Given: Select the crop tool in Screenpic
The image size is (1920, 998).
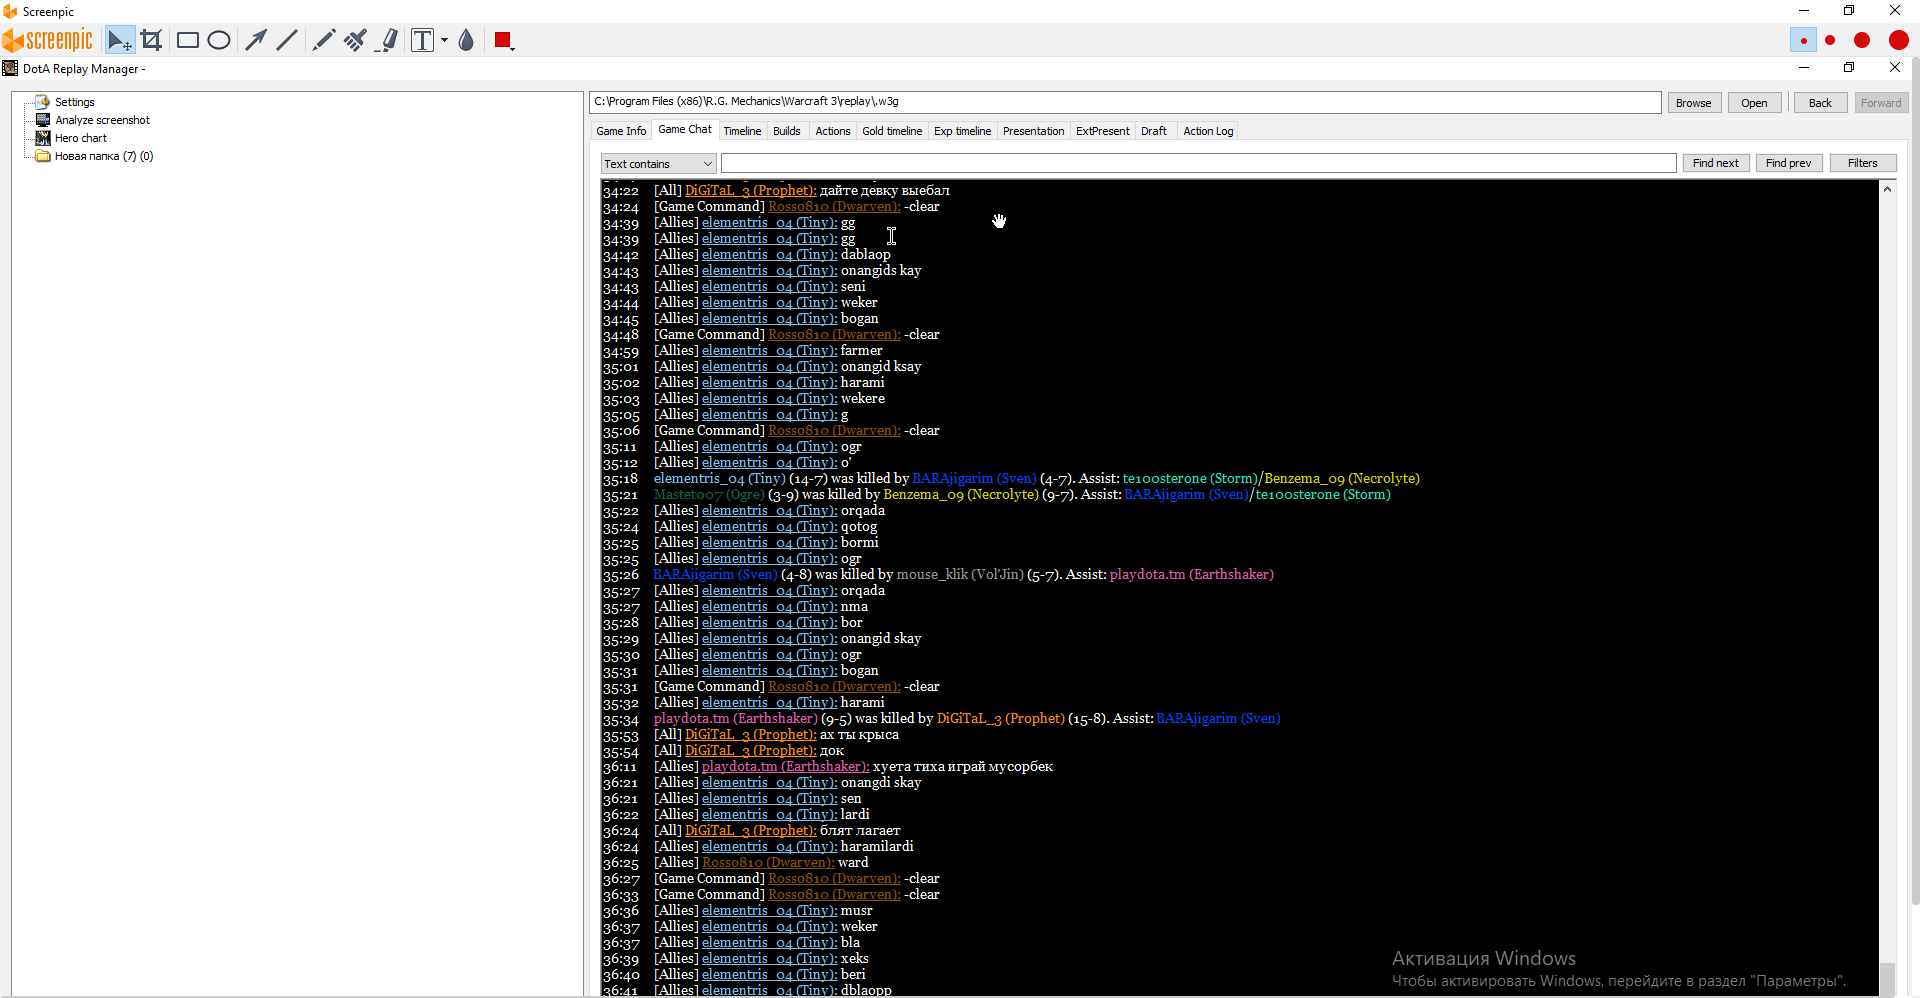Looking at the screenshot, I should [152, 40].
